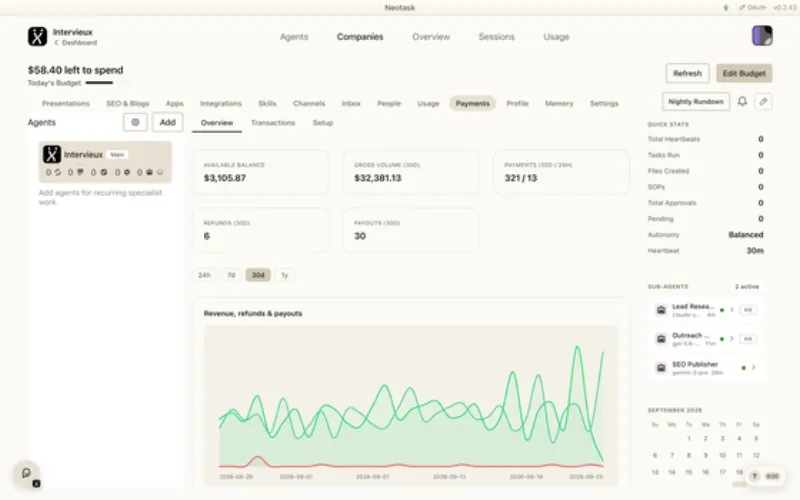Switch to the Agents top nav
Image resolution: width=800 pixels, height=500 pixels.
pyautogui.click(x=294, y=37)
